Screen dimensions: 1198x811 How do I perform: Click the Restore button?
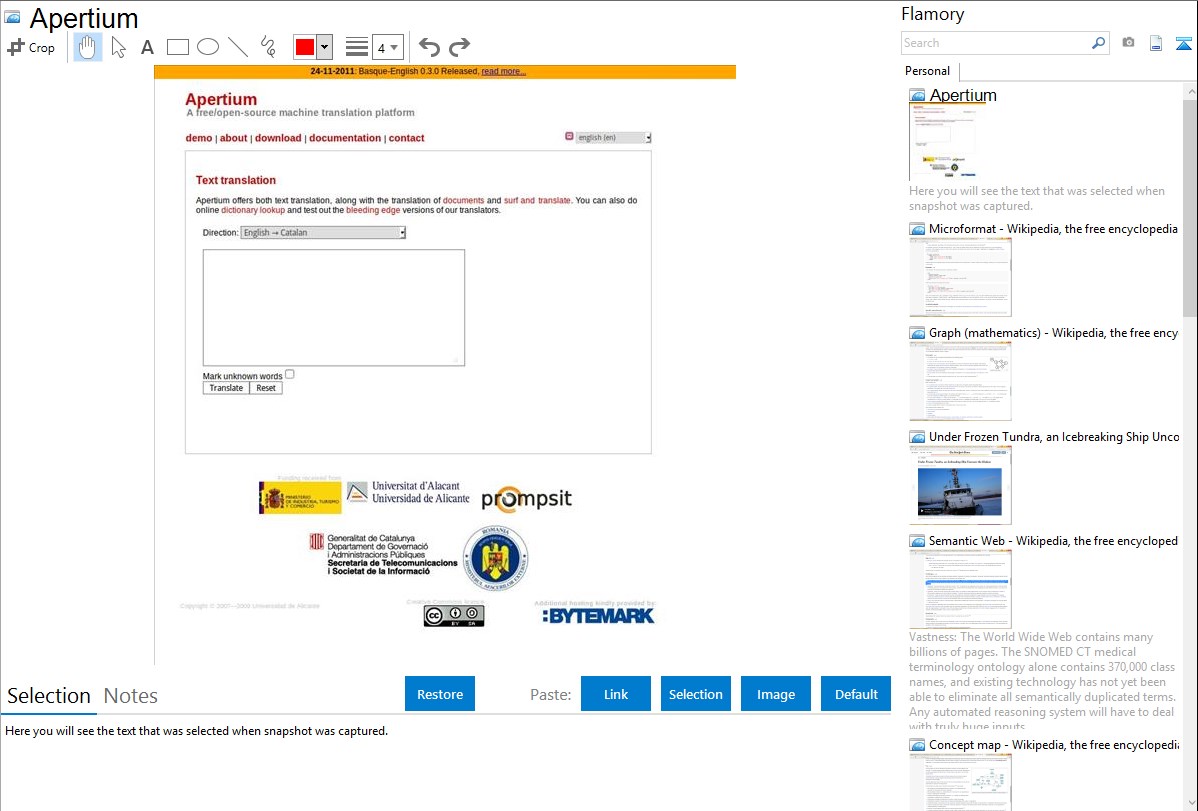[x=440, y=694]
